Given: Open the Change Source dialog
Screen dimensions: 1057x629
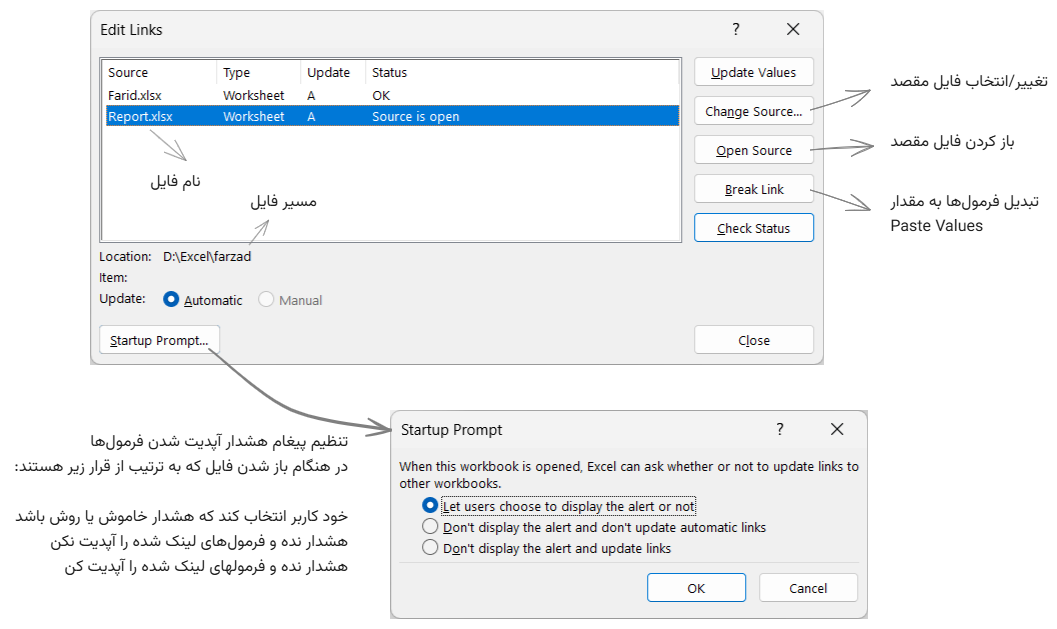Looking at the screenshot, I should tap(753, 111).
